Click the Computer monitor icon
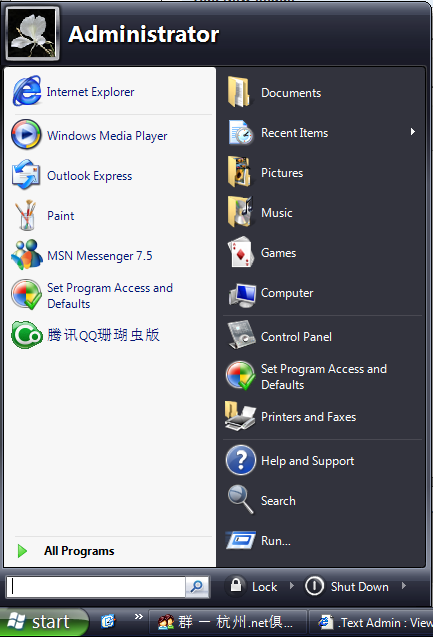The width and height of the screenshot is (433, 637). 242,295
